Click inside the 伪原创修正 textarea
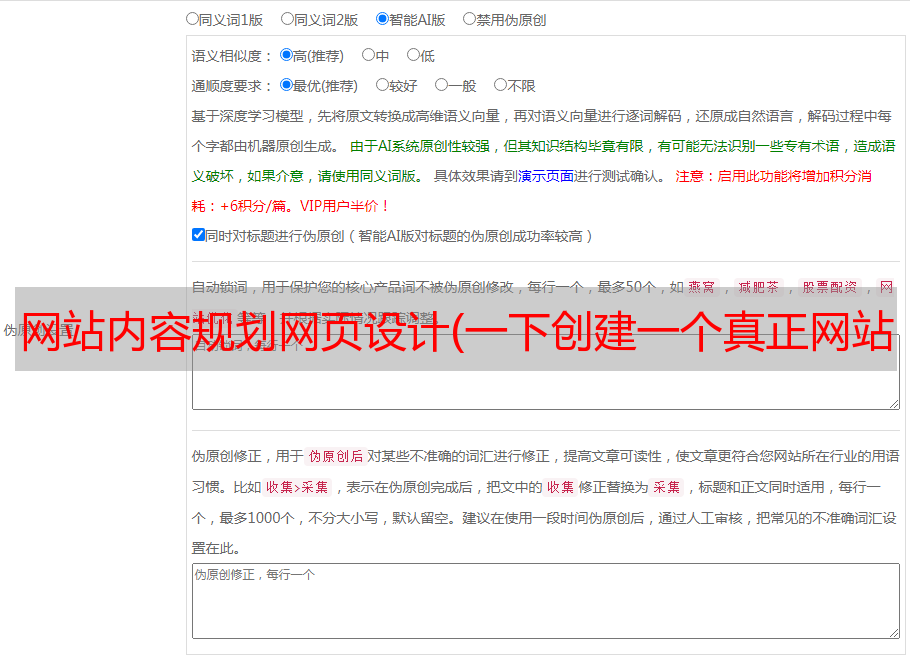Image resolution: width=911 pixels, height=658 pixels. (546, 601)
